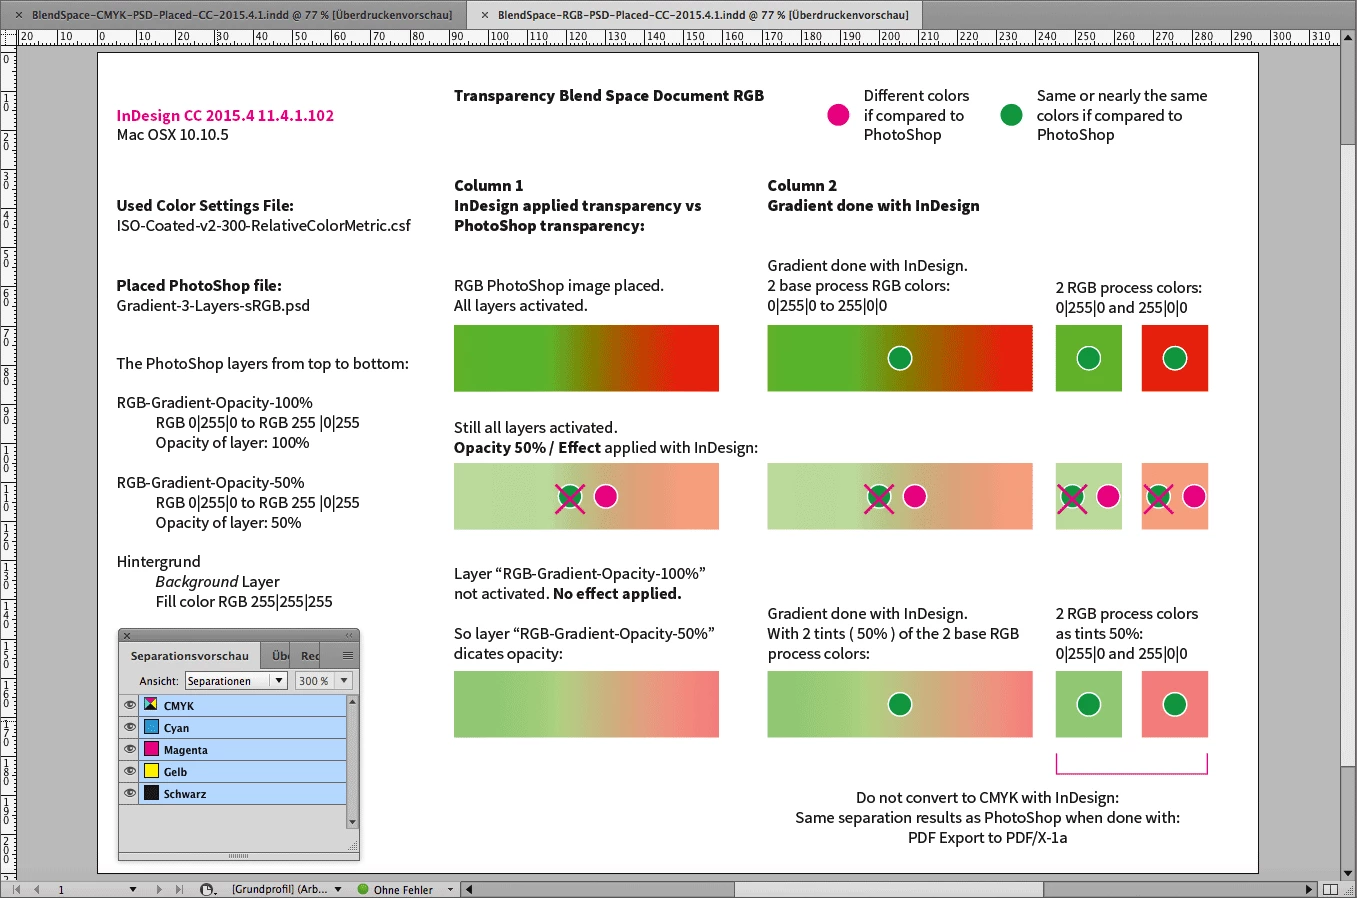Click the page number field in status bar
Screen dimensions: 1357x898
88,889
